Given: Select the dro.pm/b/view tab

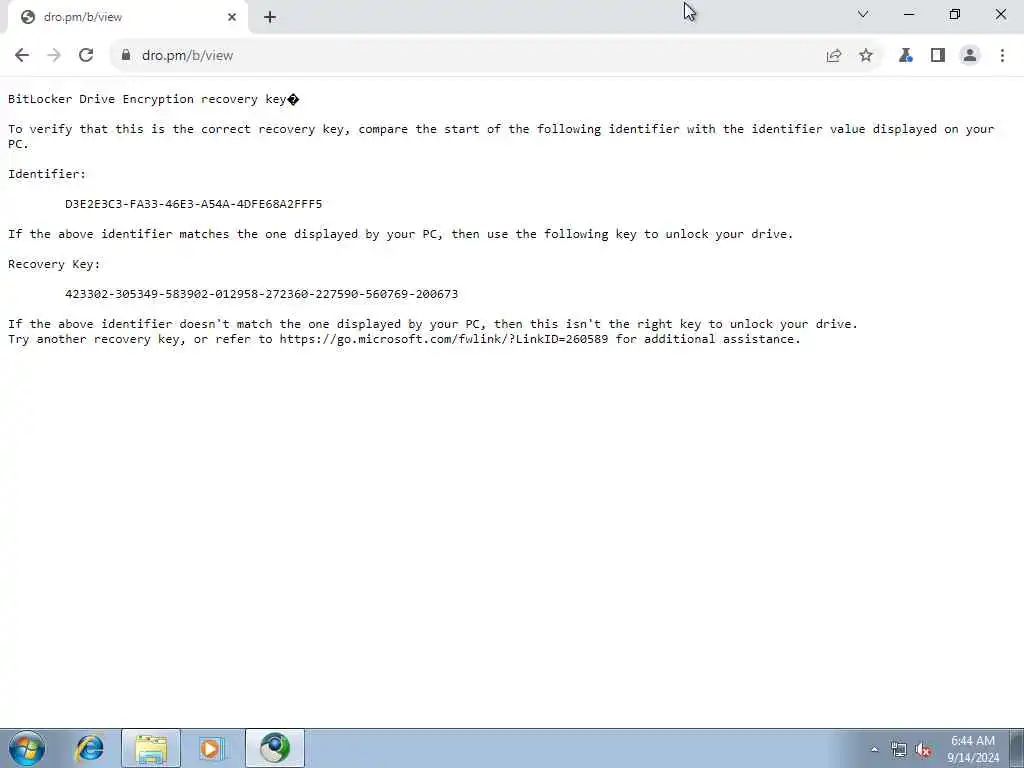Looking at the screenshot, I should [x=128, y=17].
